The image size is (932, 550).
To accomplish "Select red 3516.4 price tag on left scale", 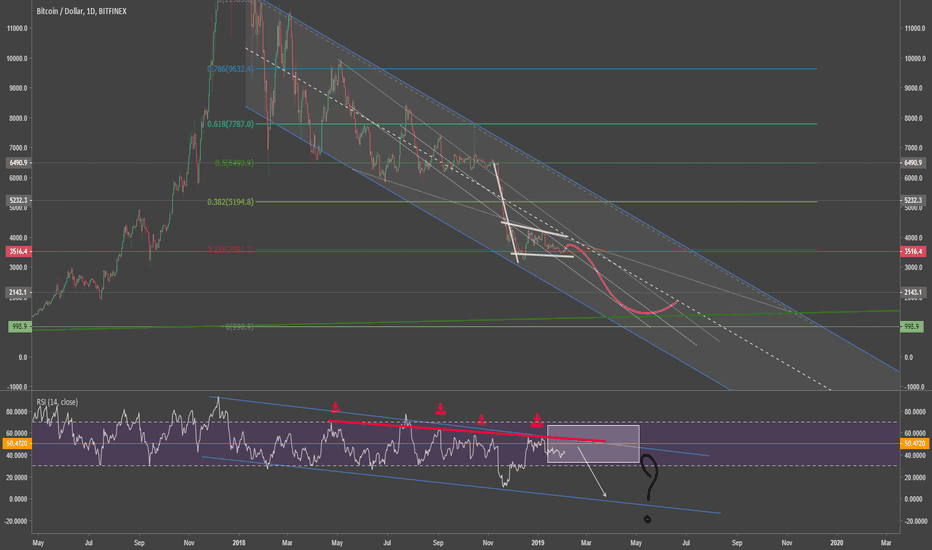I will 18,252.
